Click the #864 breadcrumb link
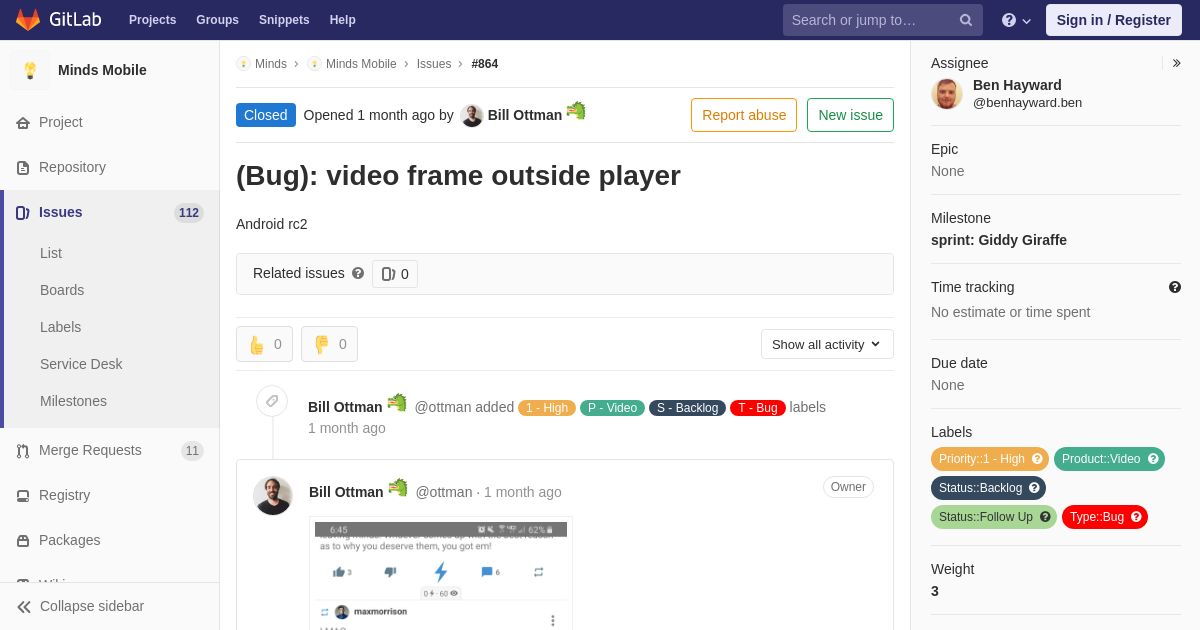This screenshot has height=630, width=1200. [485, 64]
